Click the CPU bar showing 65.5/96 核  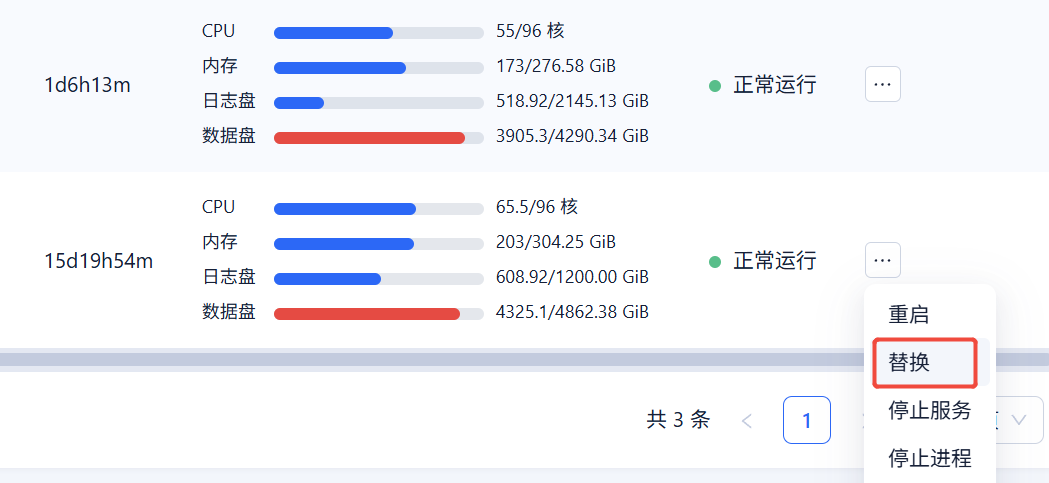378,208
